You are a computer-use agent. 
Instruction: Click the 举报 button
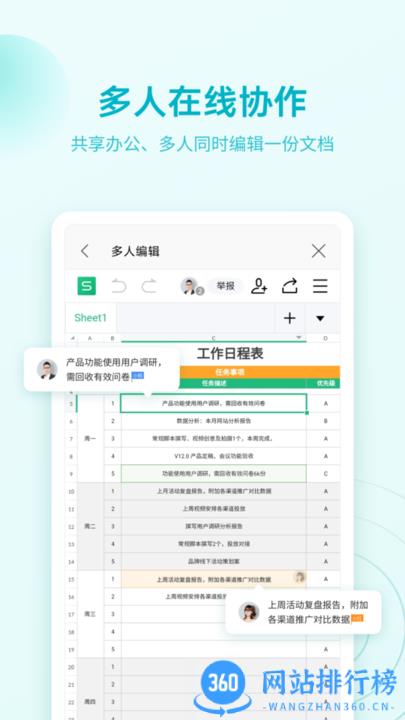(x=225, y=286)
